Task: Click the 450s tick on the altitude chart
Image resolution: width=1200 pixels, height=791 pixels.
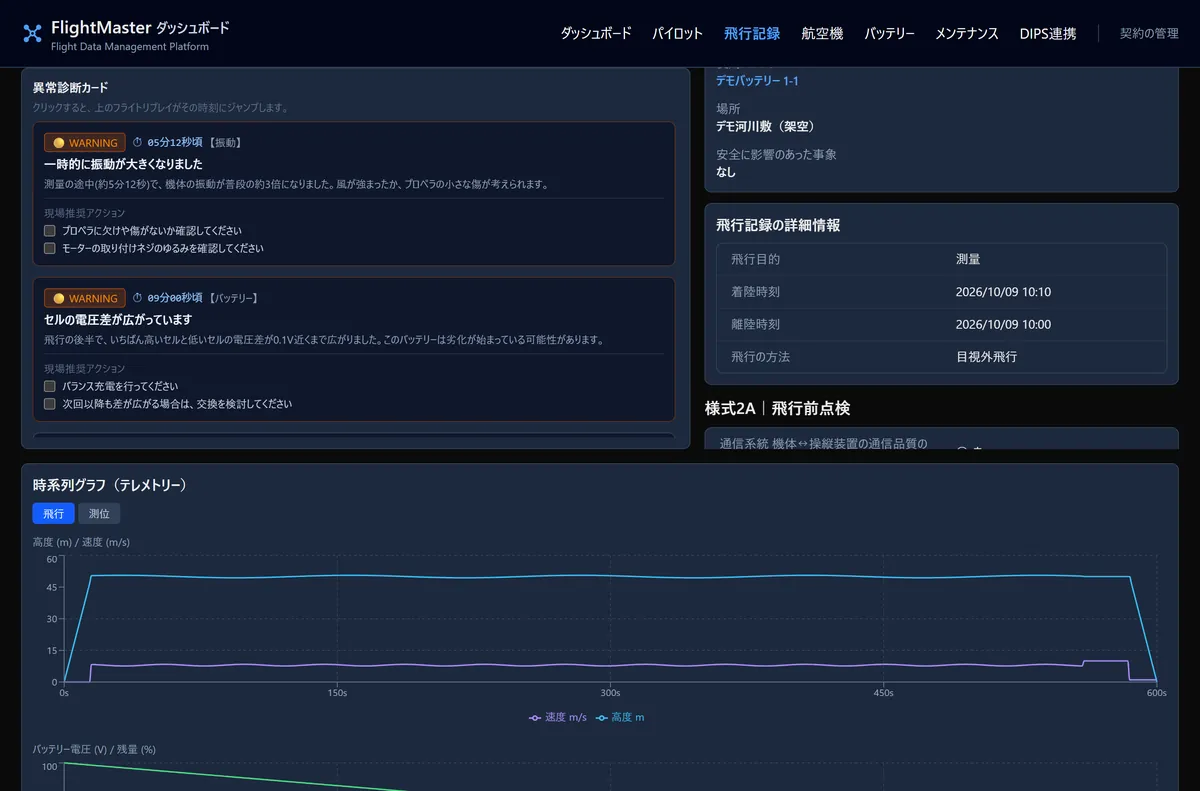Action: point(883,692)
